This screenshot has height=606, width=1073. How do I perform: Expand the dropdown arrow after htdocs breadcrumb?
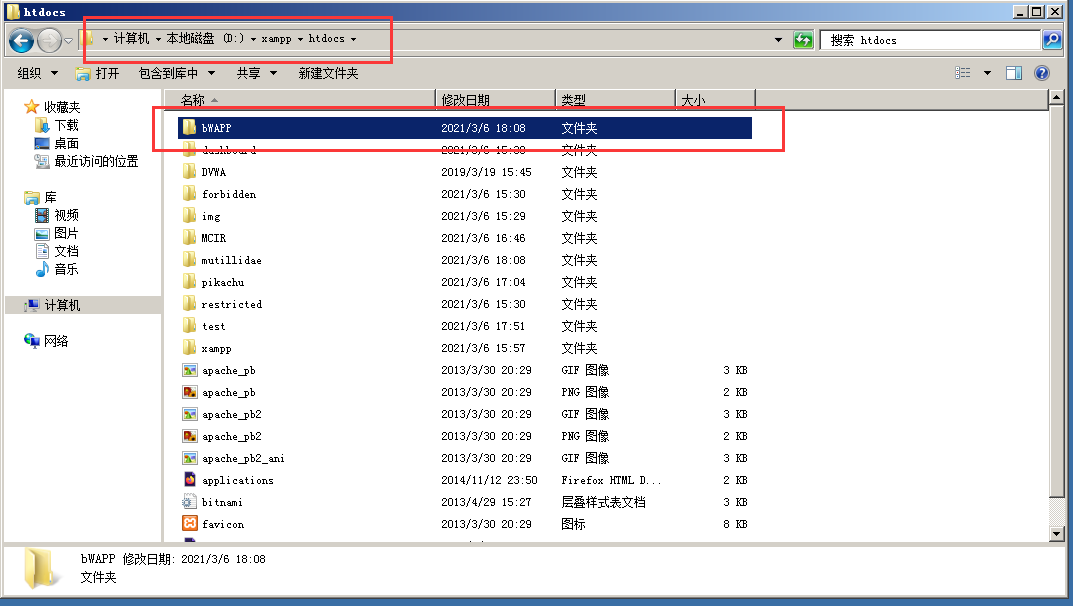354,40
